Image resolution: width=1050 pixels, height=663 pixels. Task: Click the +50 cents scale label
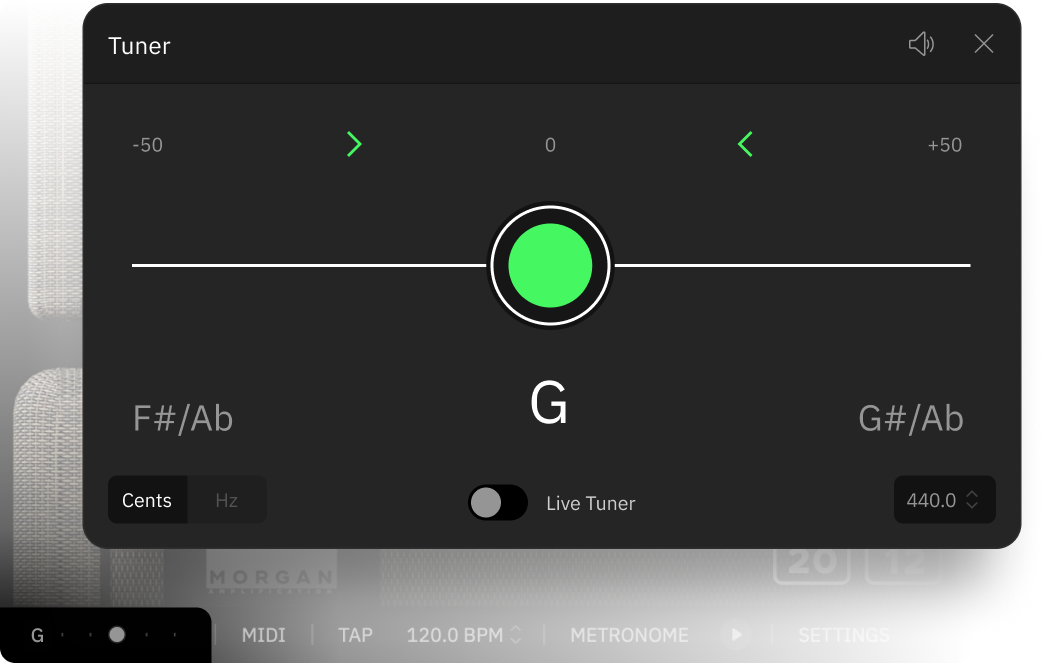point(945,145)
